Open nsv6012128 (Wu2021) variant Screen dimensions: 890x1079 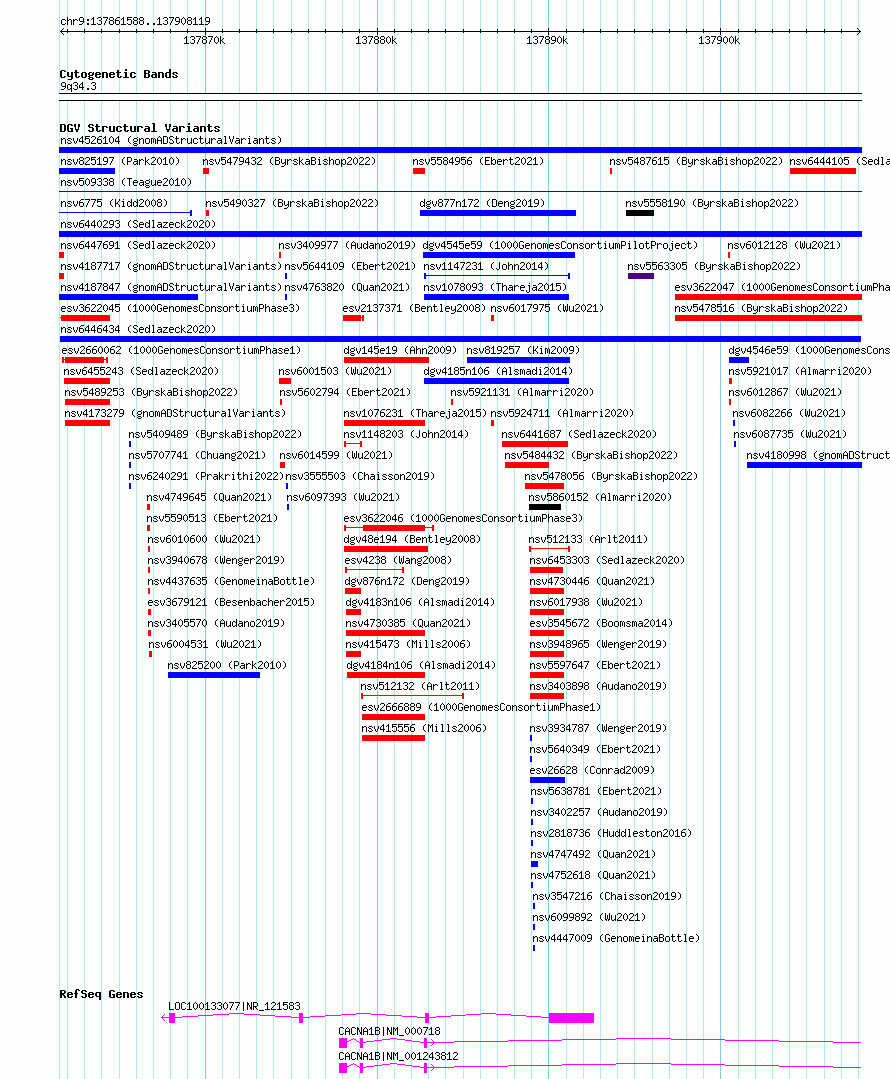pyautogui.click(x=784, y=245)
